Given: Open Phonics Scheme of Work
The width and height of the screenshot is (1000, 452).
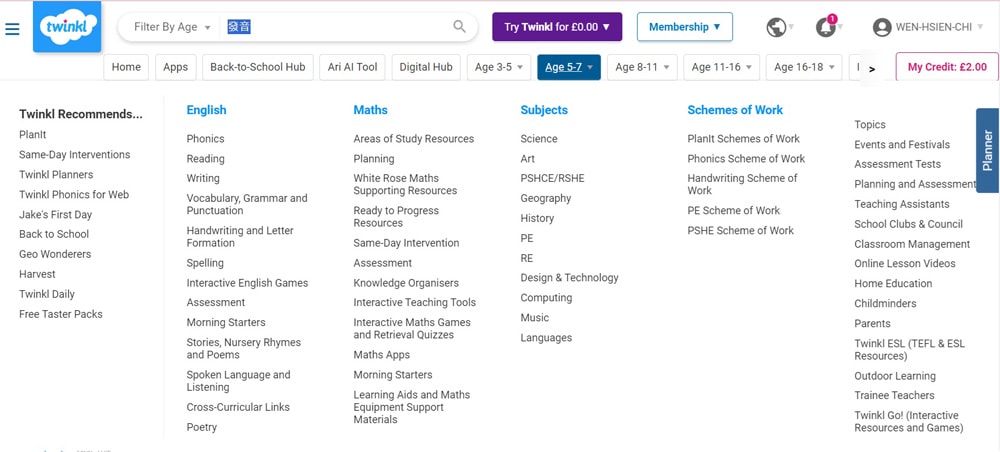Looking at the screenshot, I should [746, 158].
